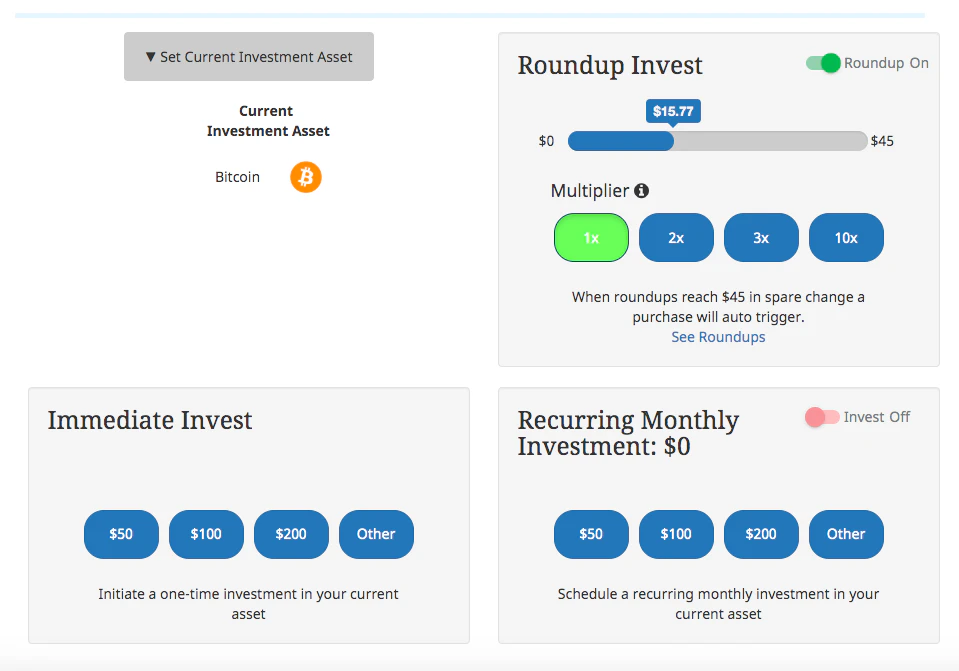Select $200 under Recurring Monthly Investment
This screenshot has width=959, height=671.
click(761, 534)
